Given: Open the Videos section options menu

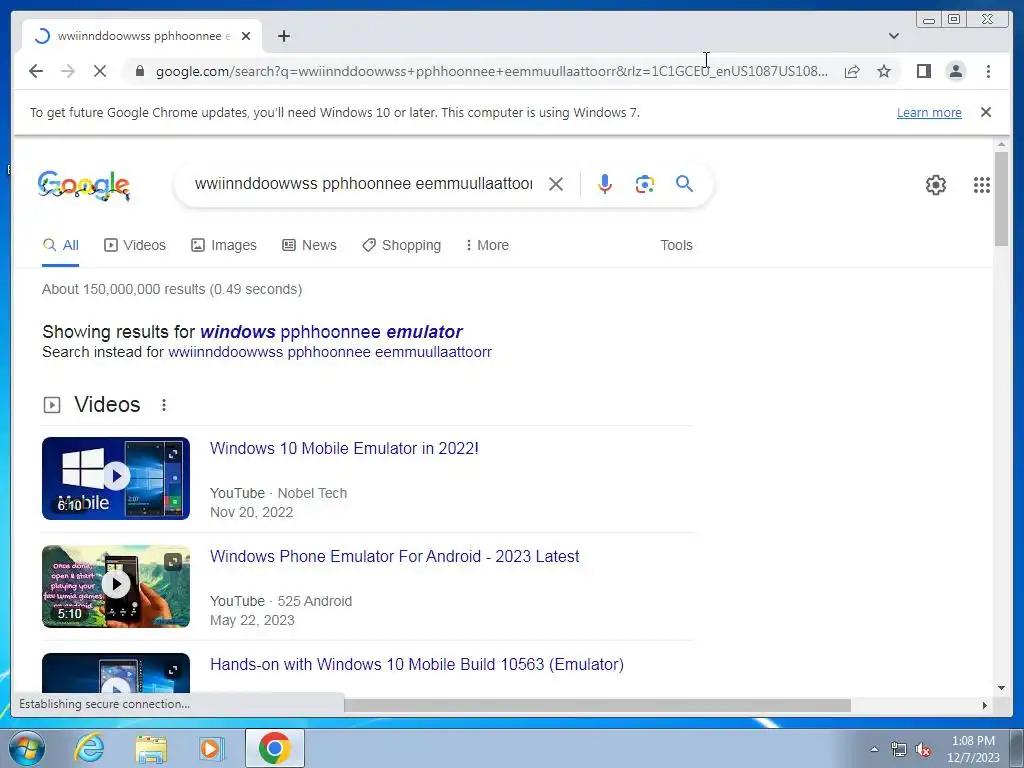Looking at the screenshot, I should 164,405.
